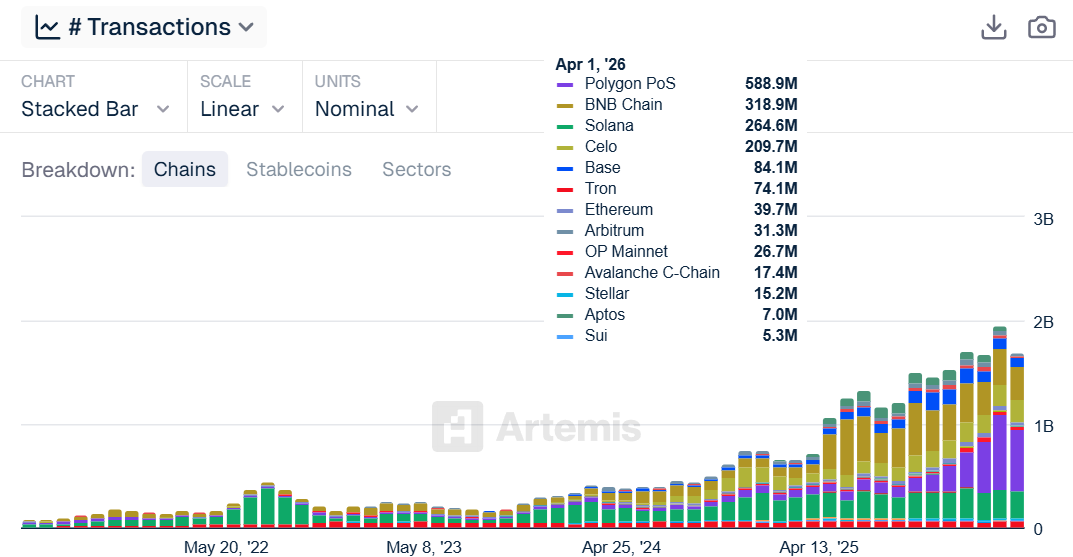
Task: Click the Sui label in tooltip
Action: point(596,335)
